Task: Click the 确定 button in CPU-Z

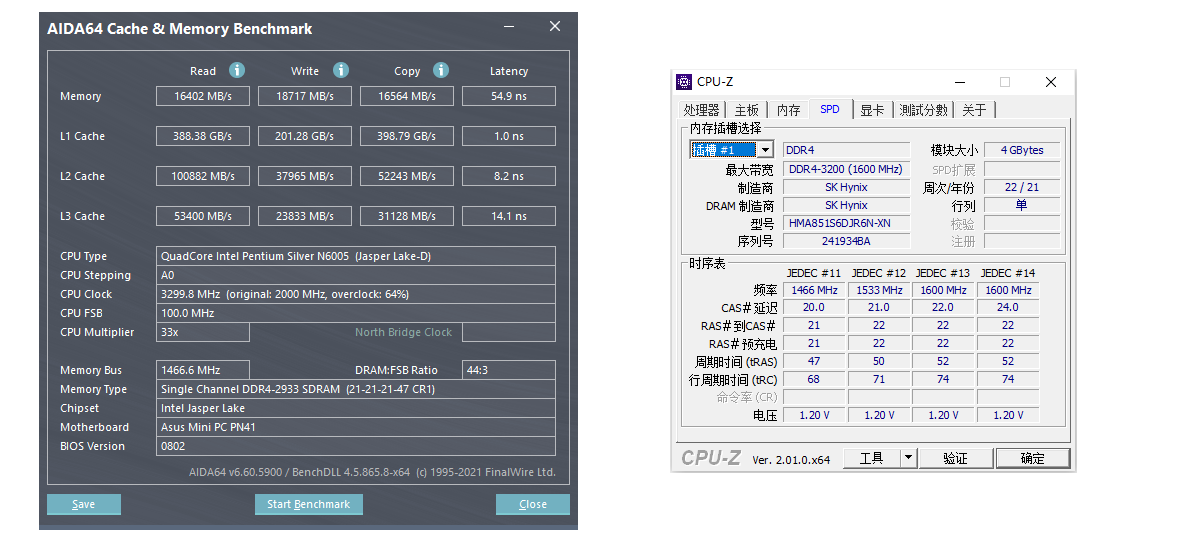Action: (1032, 458)
